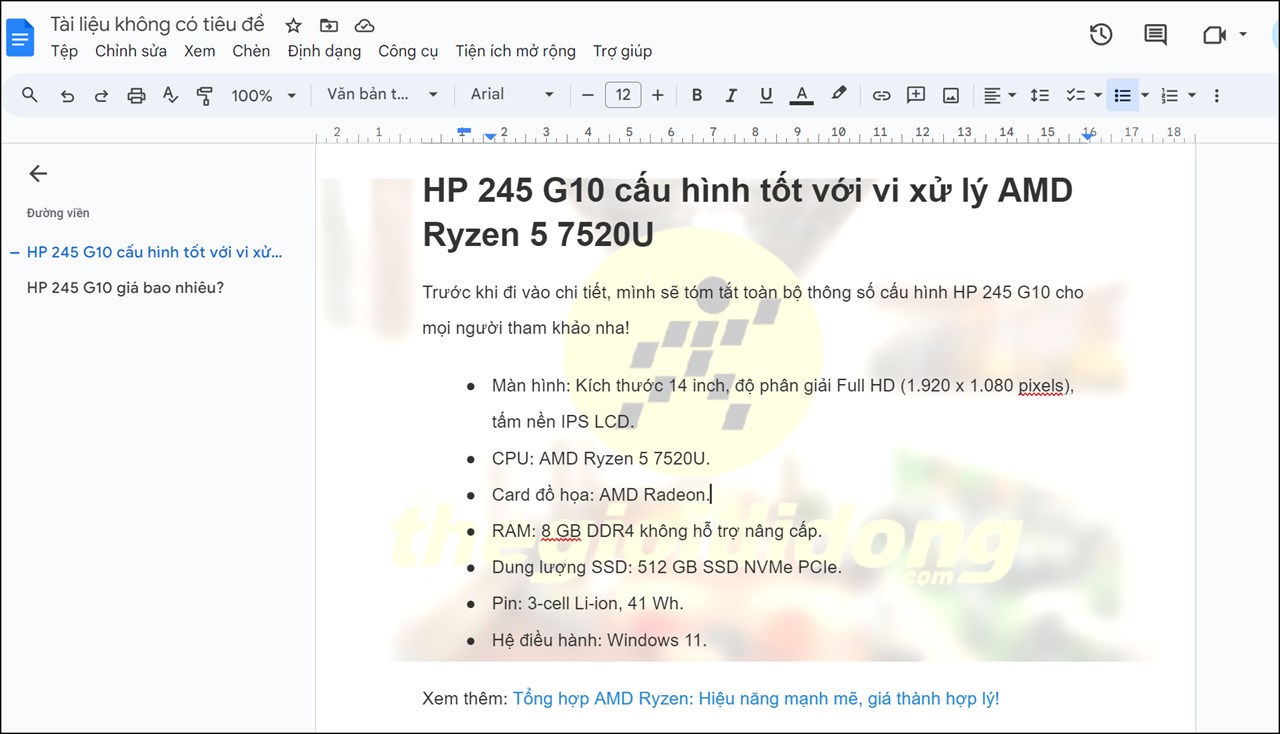Open the Arial font dropdown
The image size is (1280, 734).
pyautogui.click(x=512, y=94)
